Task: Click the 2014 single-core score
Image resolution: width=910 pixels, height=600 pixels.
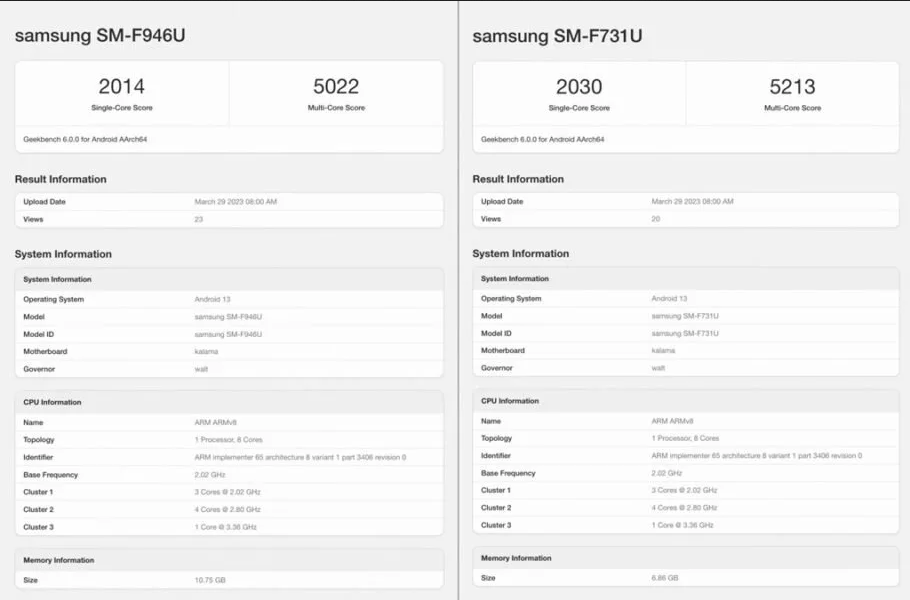Action: click(x=121, y=87)
